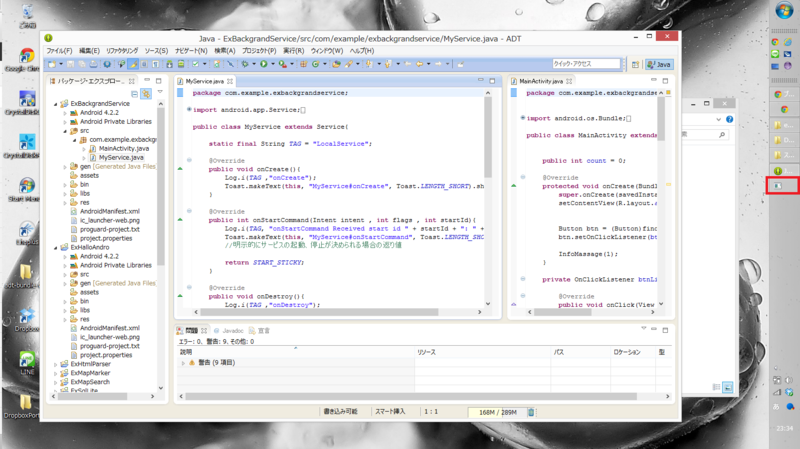The width and height of the screenshot is (800, 449).
Task: Click the 書き込み可能 status bar entry
Action: (x=341, y=412)
